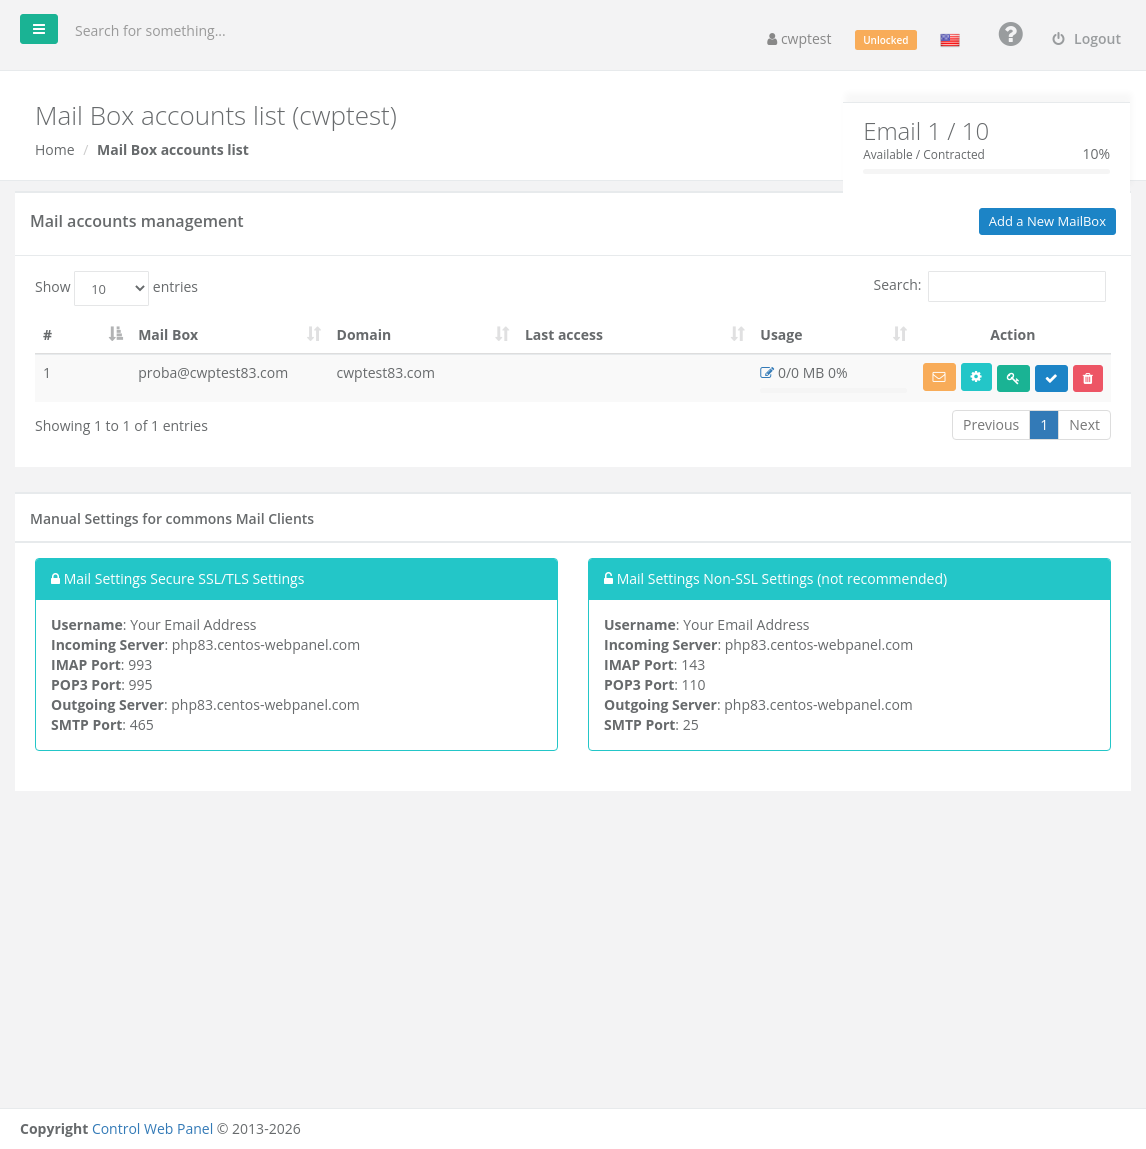Click the Mail accounts management heading

tap(136, 221)
